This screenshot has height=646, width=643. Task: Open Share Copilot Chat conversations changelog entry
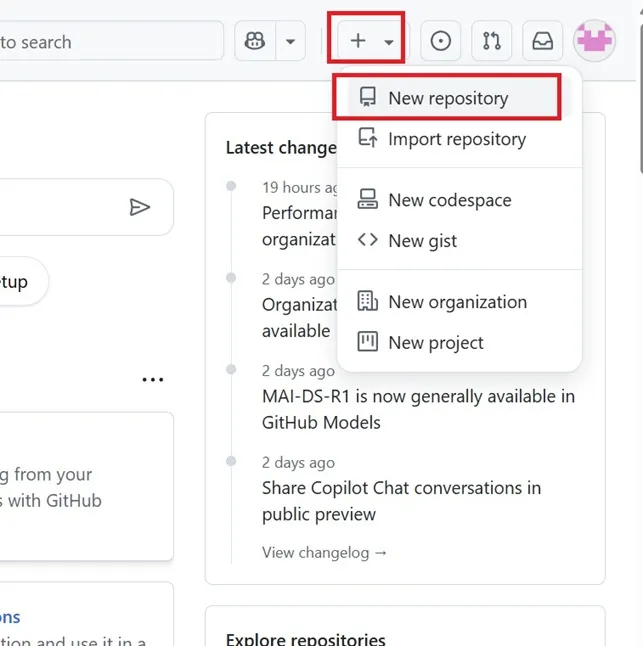pos(401,501)
